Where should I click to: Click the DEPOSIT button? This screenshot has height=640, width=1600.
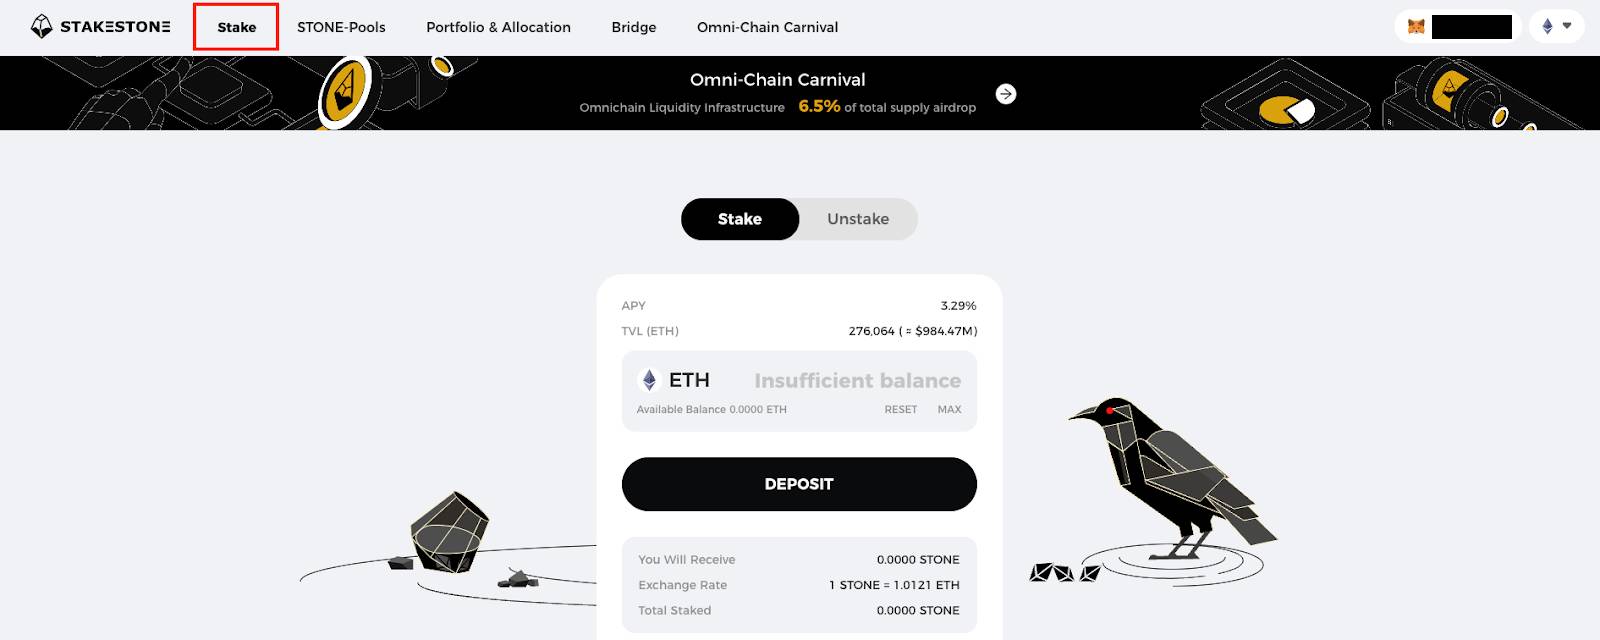[x=799, y=484]
